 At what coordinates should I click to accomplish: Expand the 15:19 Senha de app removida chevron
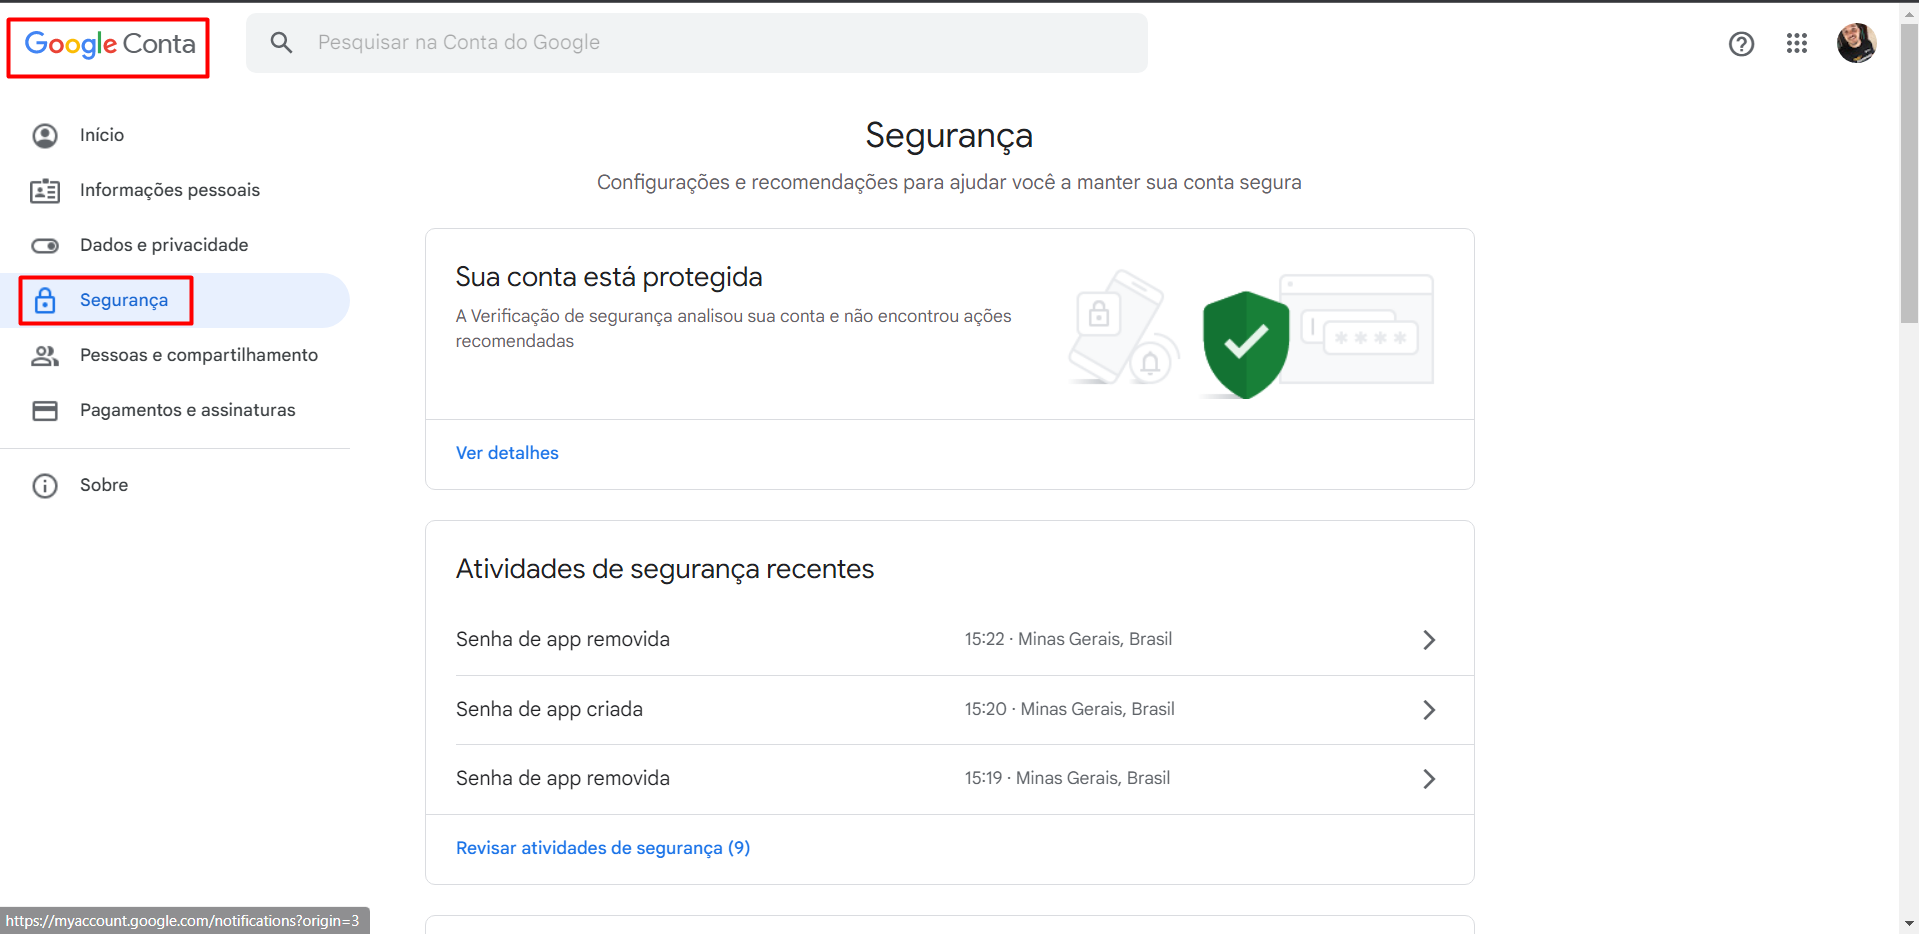(1429, 779)
